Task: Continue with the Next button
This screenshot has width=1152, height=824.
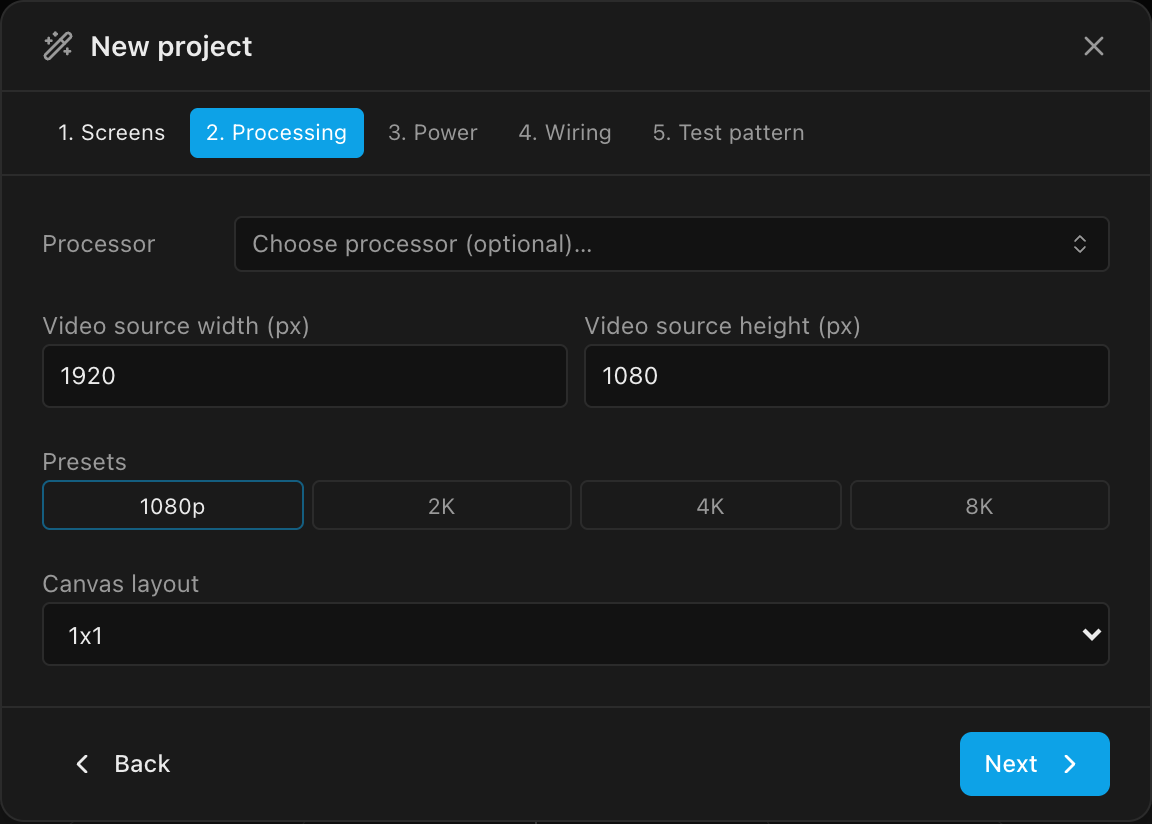Action: [x=1034, y=764]
